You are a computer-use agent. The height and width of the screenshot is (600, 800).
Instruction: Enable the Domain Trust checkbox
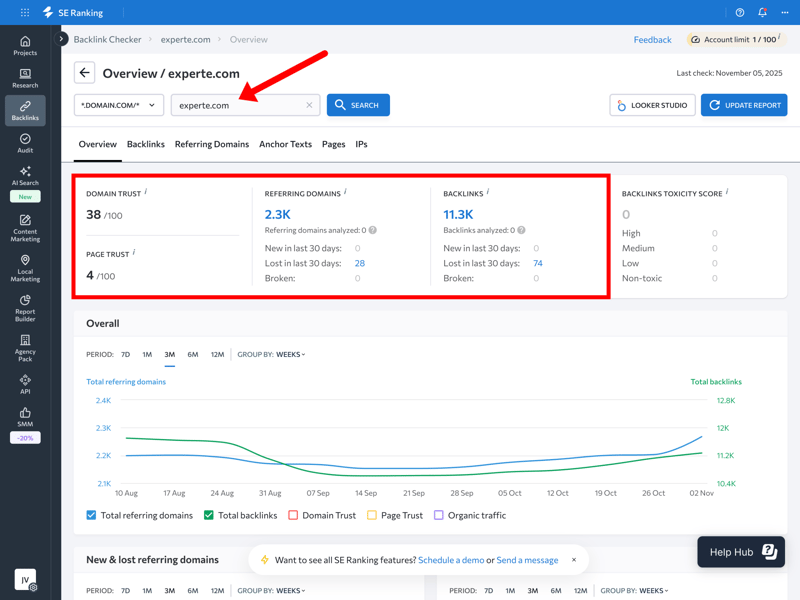click(293, 515)
